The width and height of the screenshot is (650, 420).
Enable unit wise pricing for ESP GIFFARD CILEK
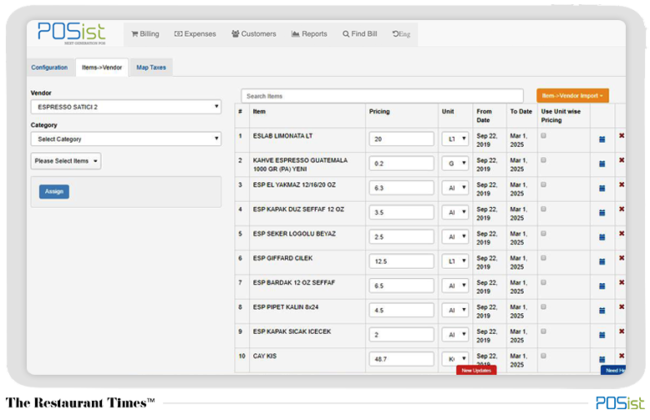543,258
